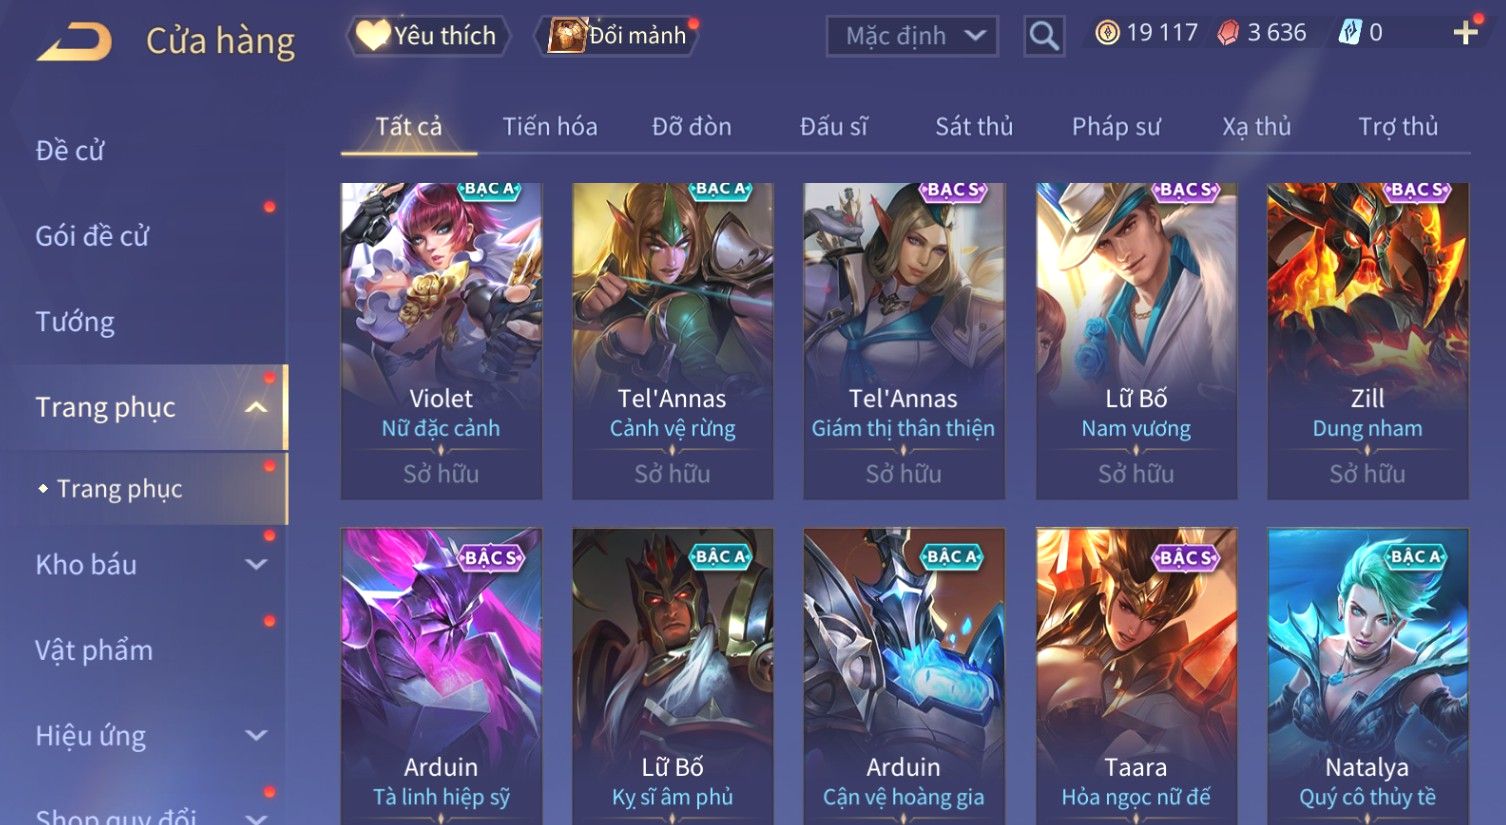Go to Tướng in sidebar
Screen dimensions: 1506x825
[75, 322]
